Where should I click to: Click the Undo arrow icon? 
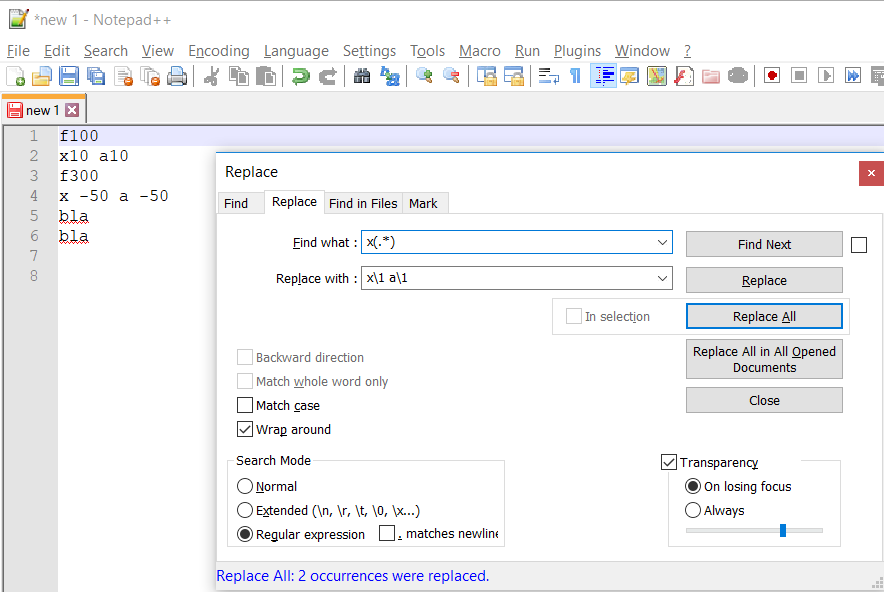click(x=300, y=76)
